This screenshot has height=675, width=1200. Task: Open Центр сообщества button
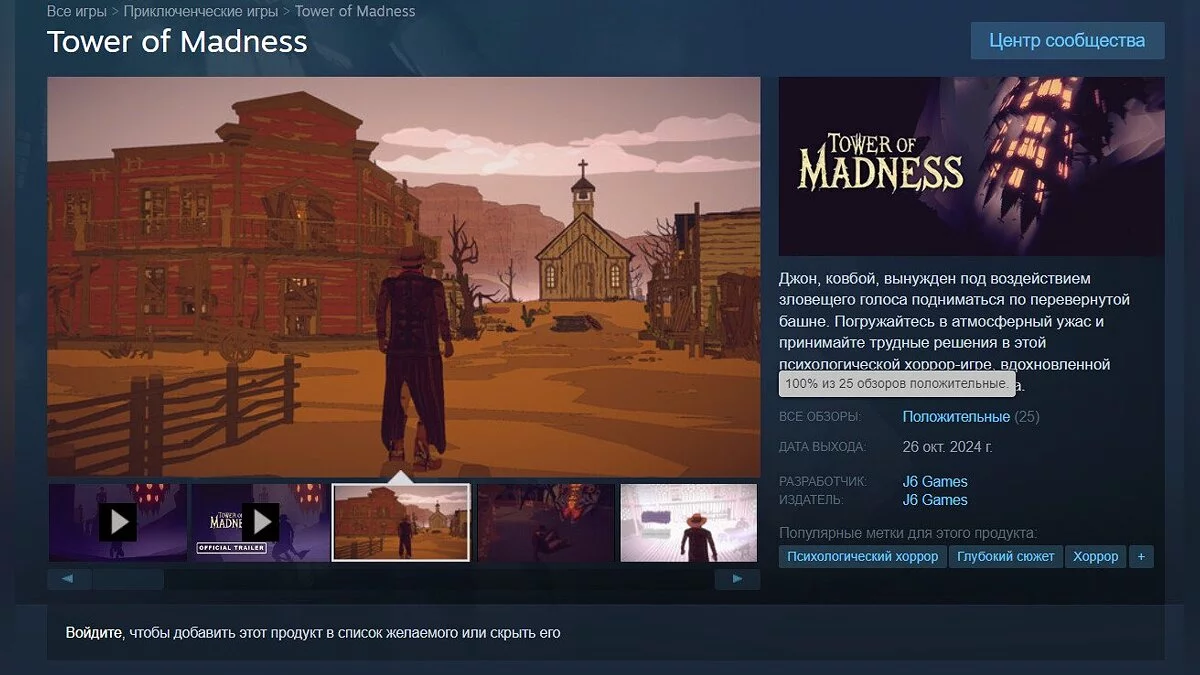[x=1067, y=41]
